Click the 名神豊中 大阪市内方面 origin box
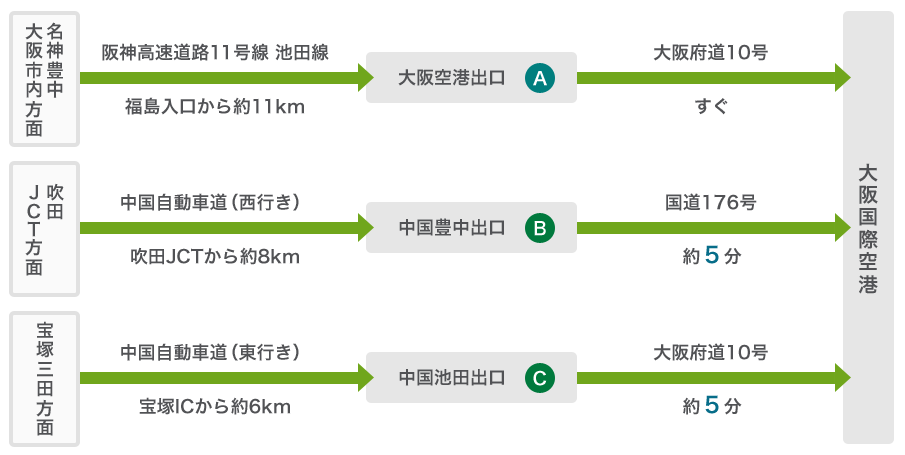This screenshot has height=455, width=905. (x=44, y=77)
